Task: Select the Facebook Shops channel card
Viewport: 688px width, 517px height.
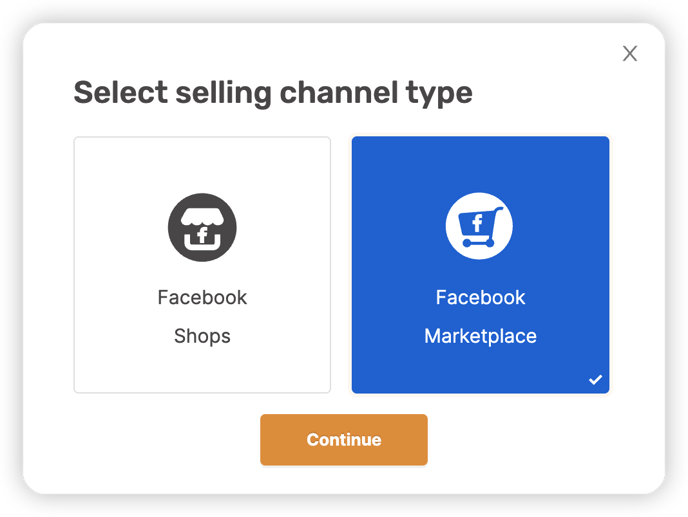Action: coord(202,265)
